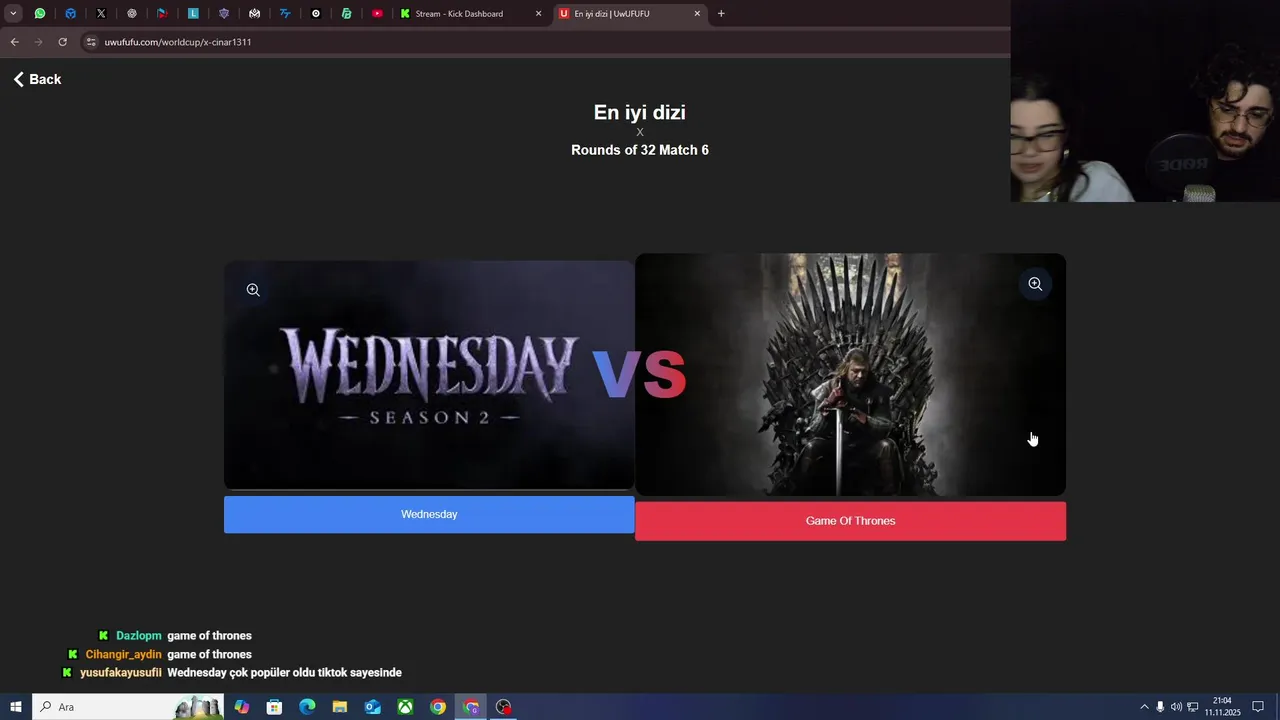Open Outlook from taskbar

373,707
